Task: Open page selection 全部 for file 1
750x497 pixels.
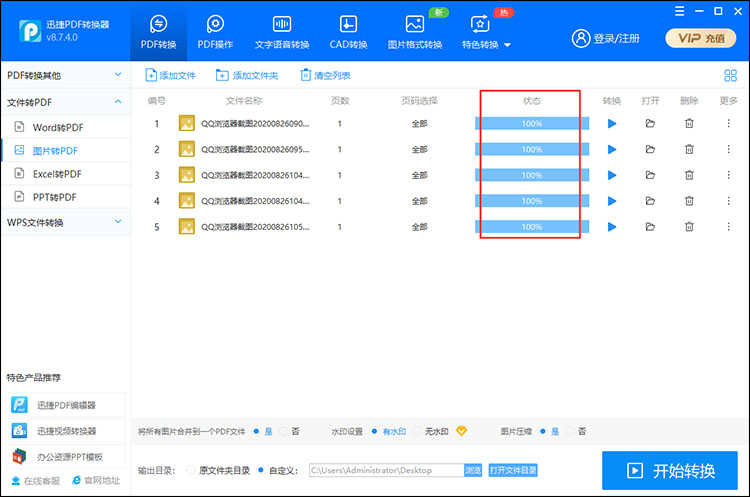Action: (x=419, y=124)
